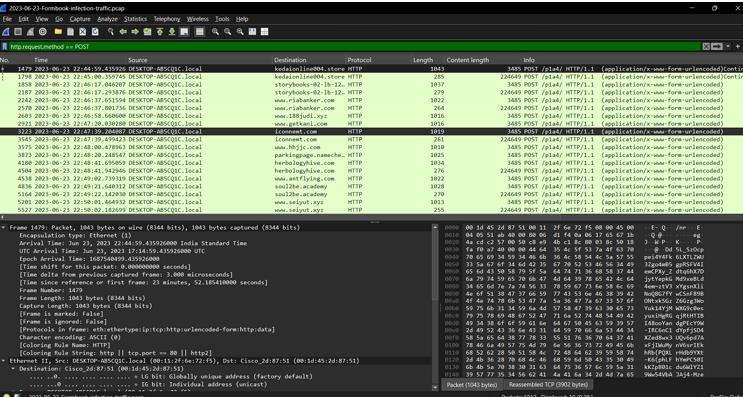Open the Help menu
Screen dimensions: 743x397
pos(242,19)
